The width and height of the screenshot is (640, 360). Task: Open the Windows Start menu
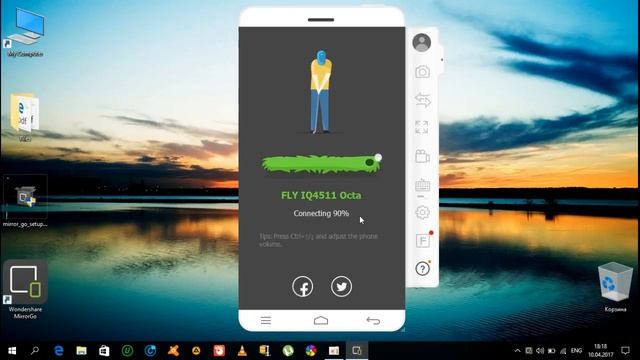tap(12, 351)
